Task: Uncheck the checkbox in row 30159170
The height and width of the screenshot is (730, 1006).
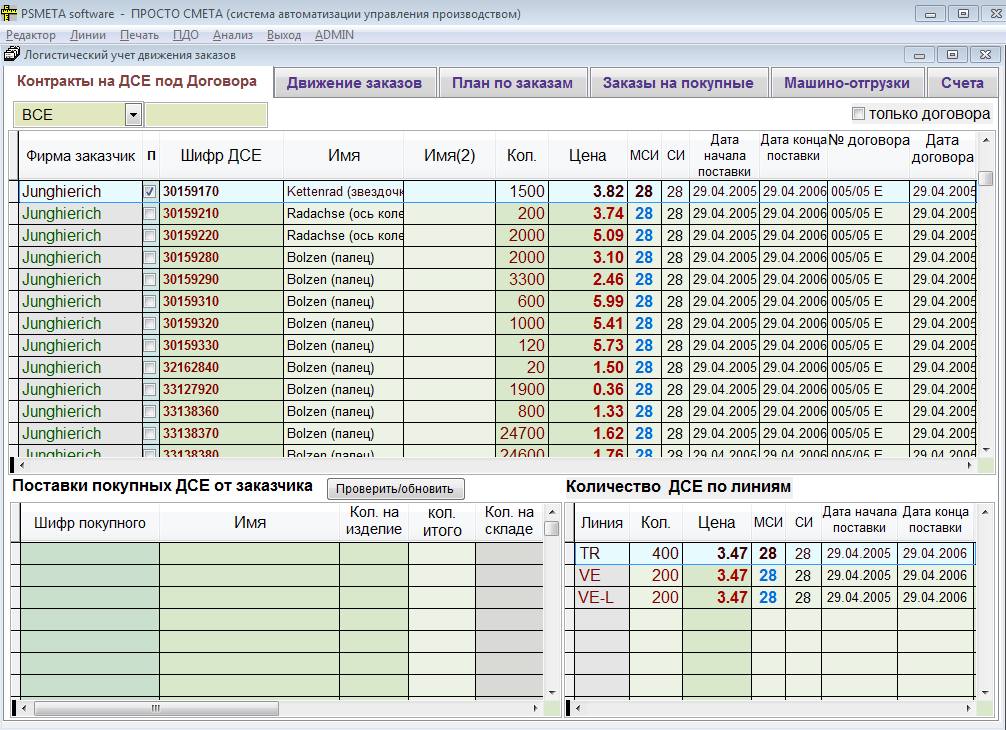Action: coord(150,191)
